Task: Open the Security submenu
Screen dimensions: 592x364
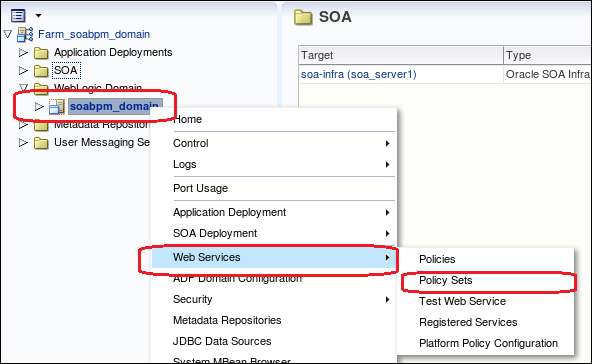Action: click(274, 299)
